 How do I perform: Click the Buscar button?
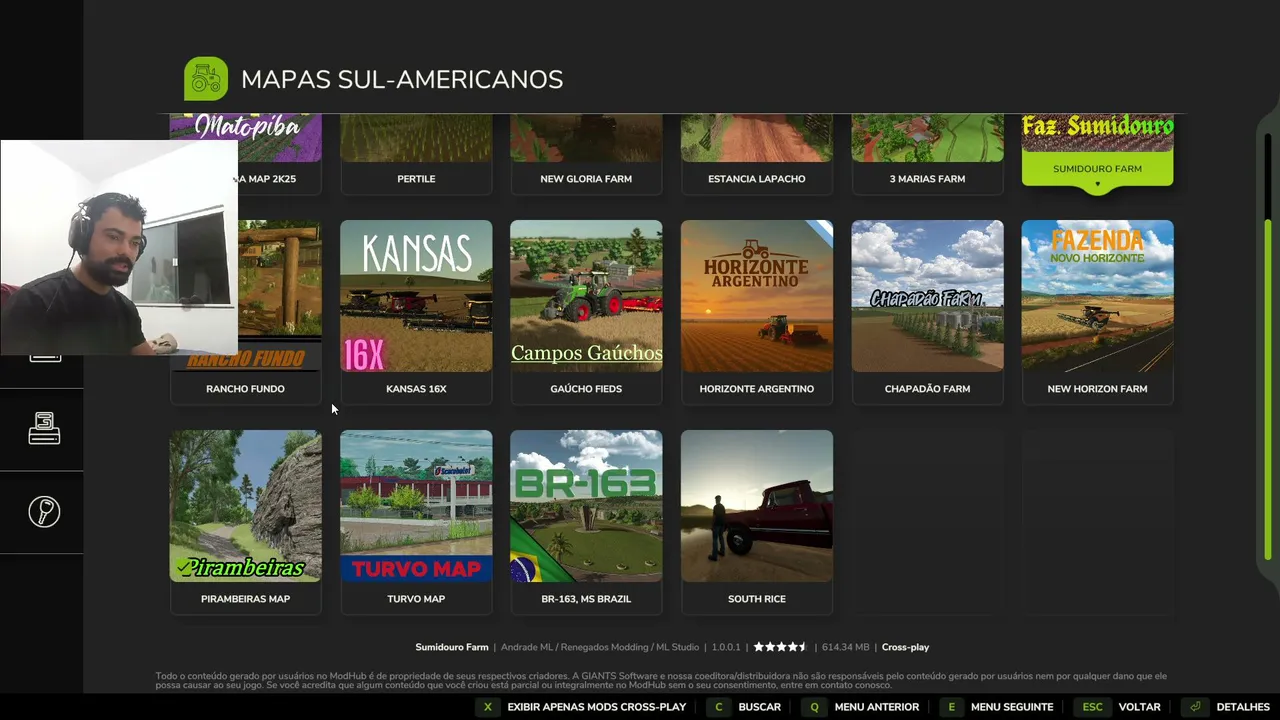744,707
